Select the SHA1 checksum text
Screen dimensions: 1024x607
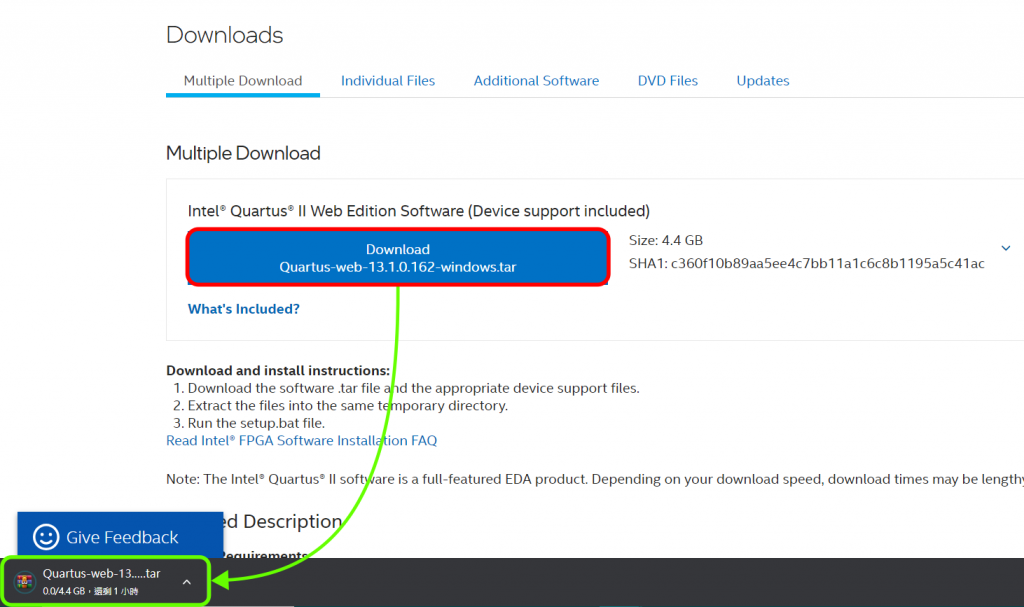click(x=807, y=263)
